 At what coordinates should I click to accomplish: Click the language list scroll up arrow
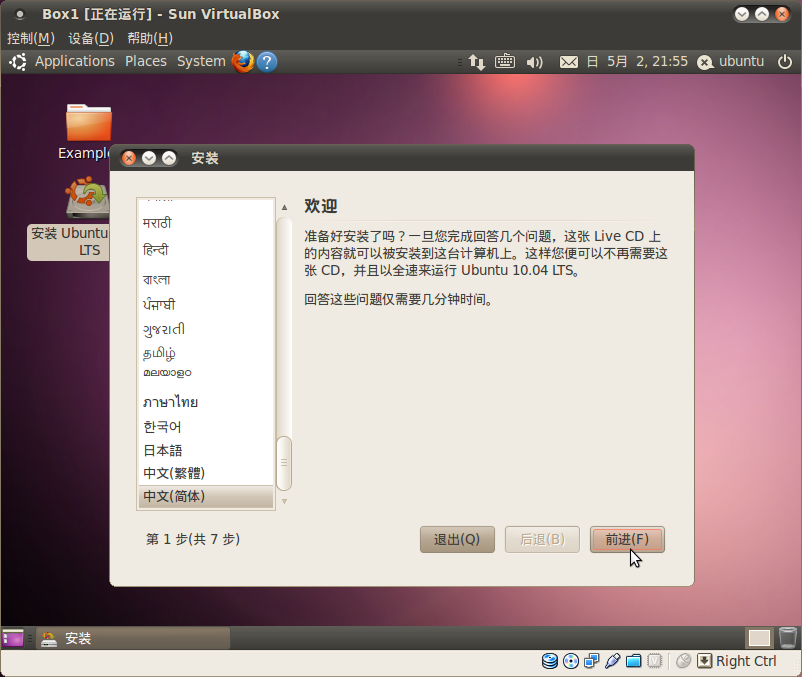click(284, 208)
